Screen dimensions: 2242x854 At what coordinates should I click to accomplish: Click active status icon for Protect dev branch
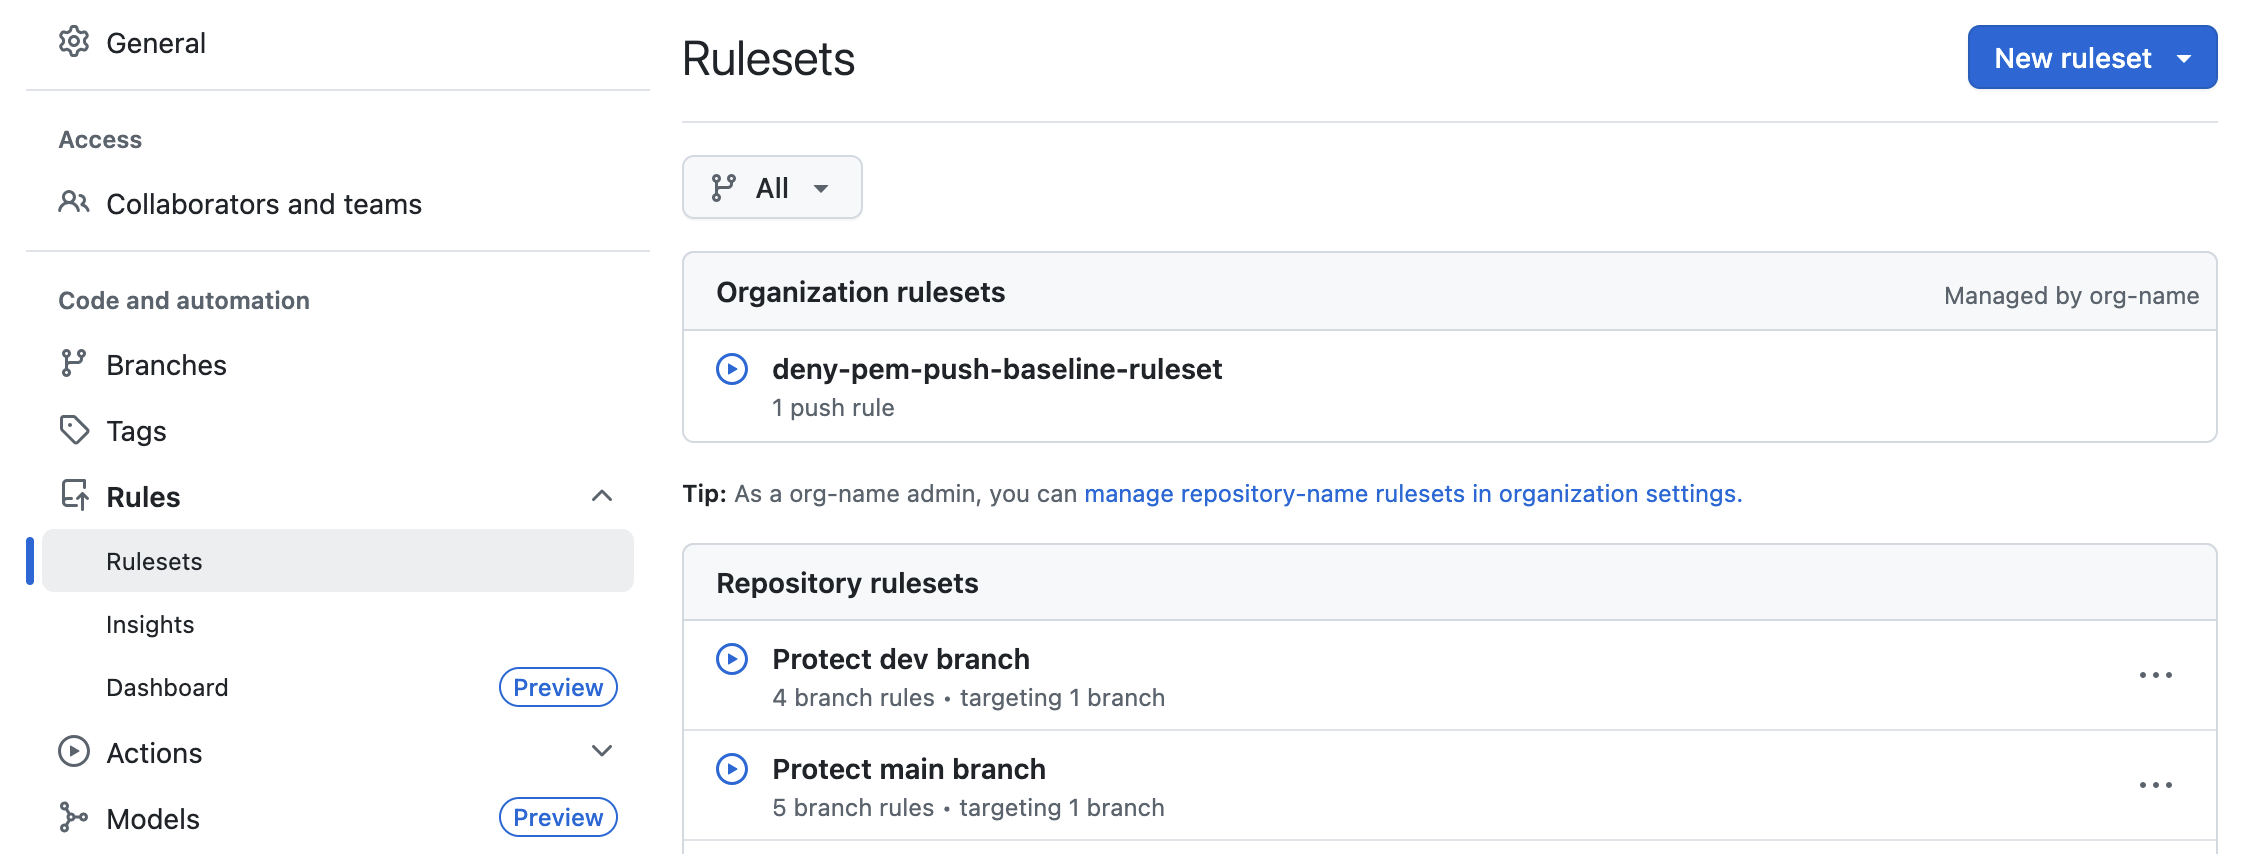pyautogui.click(x=732, y=659)
